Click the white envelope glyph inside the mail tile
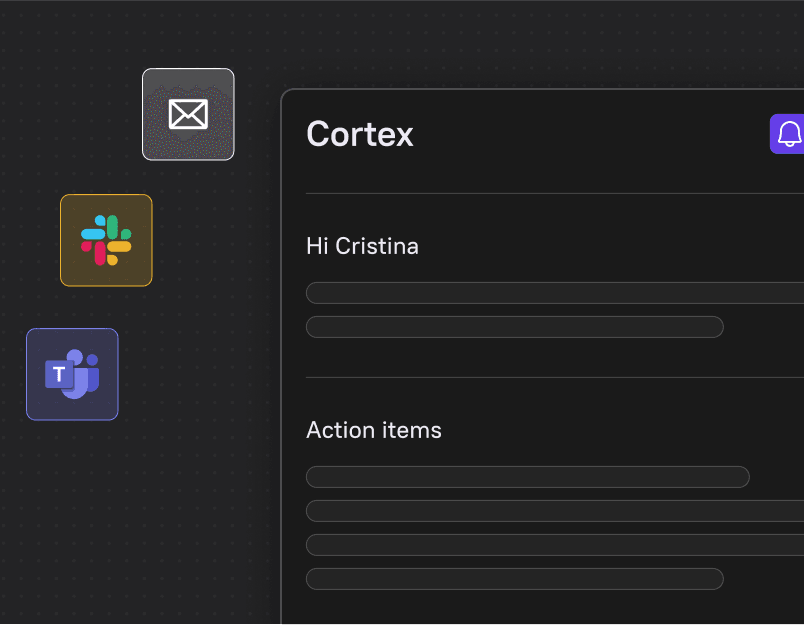The height and width of the screenshot is (625, 804). pyautogui.click(x=188, y=114)
